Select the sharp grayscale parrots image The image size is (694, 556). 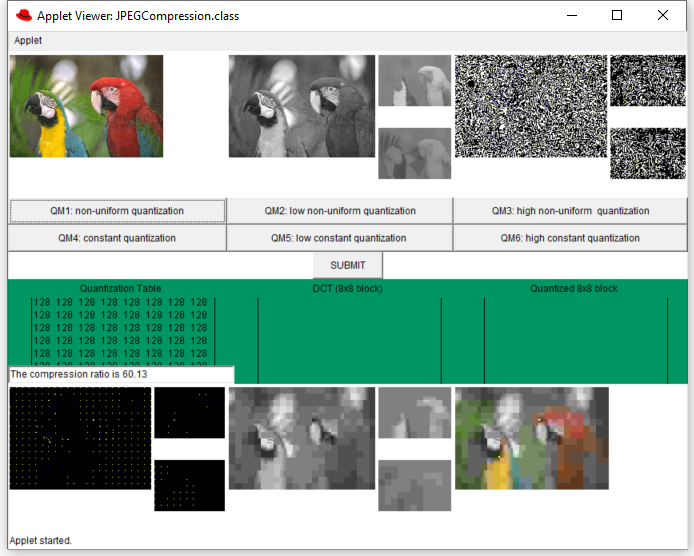click(x=302, y=106)
